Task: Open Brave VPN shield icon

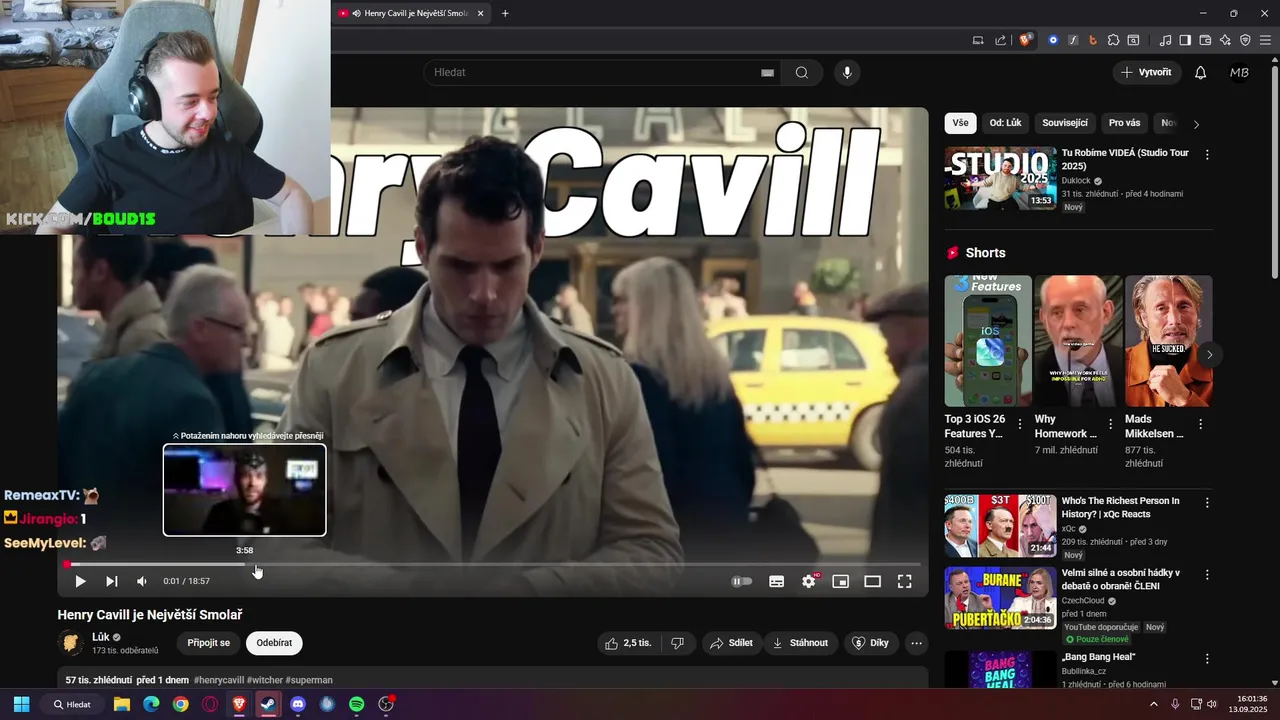Action: point(1245,40)
